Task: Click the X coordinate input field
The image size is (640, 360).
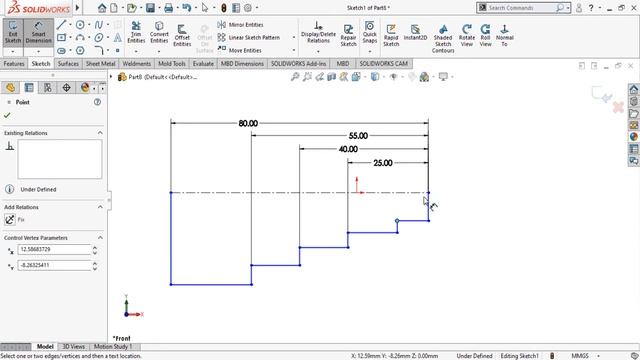Action: pyautogui.click(x=54, y=249)
